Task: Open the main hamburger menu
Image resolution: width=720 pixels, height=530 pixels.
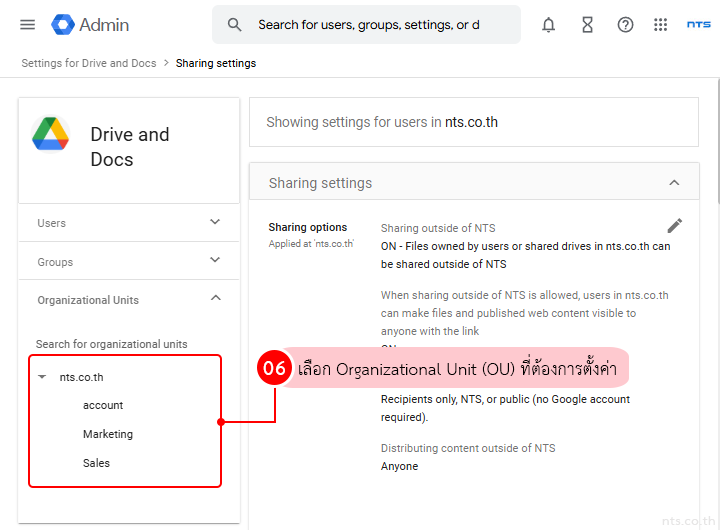Action: point(28,25)
